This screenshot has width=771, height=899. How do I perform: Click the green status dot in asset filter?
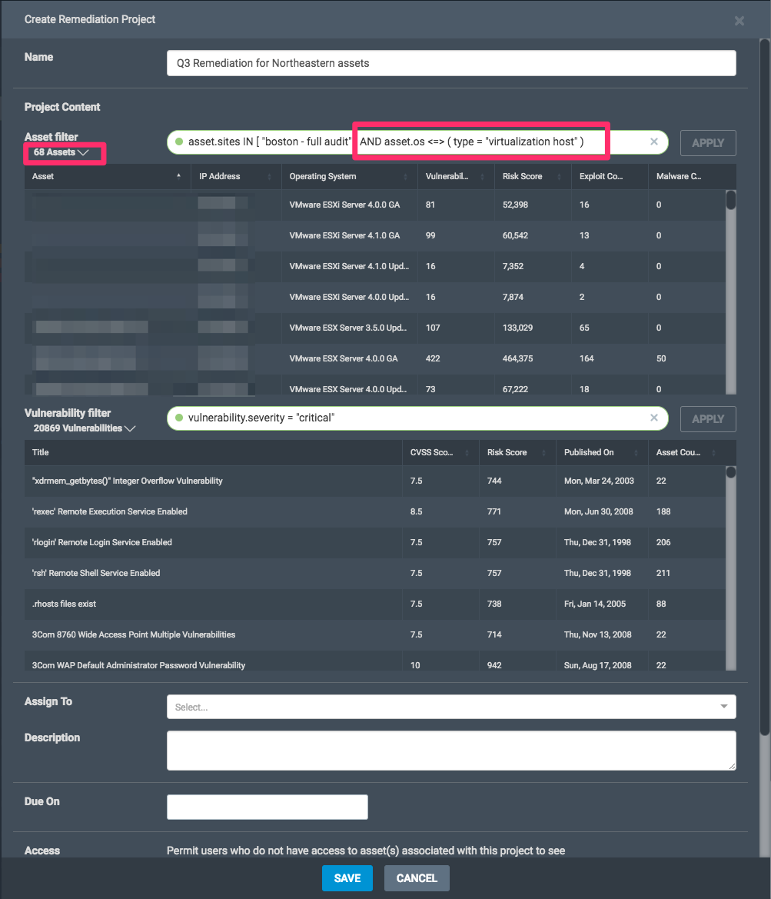coord(179,143)
